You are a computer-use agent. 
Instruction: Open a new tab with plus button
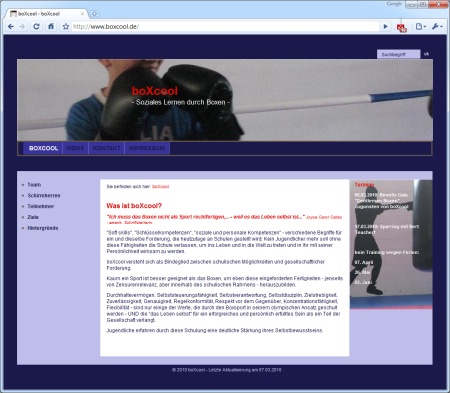[x=94, y=14]
